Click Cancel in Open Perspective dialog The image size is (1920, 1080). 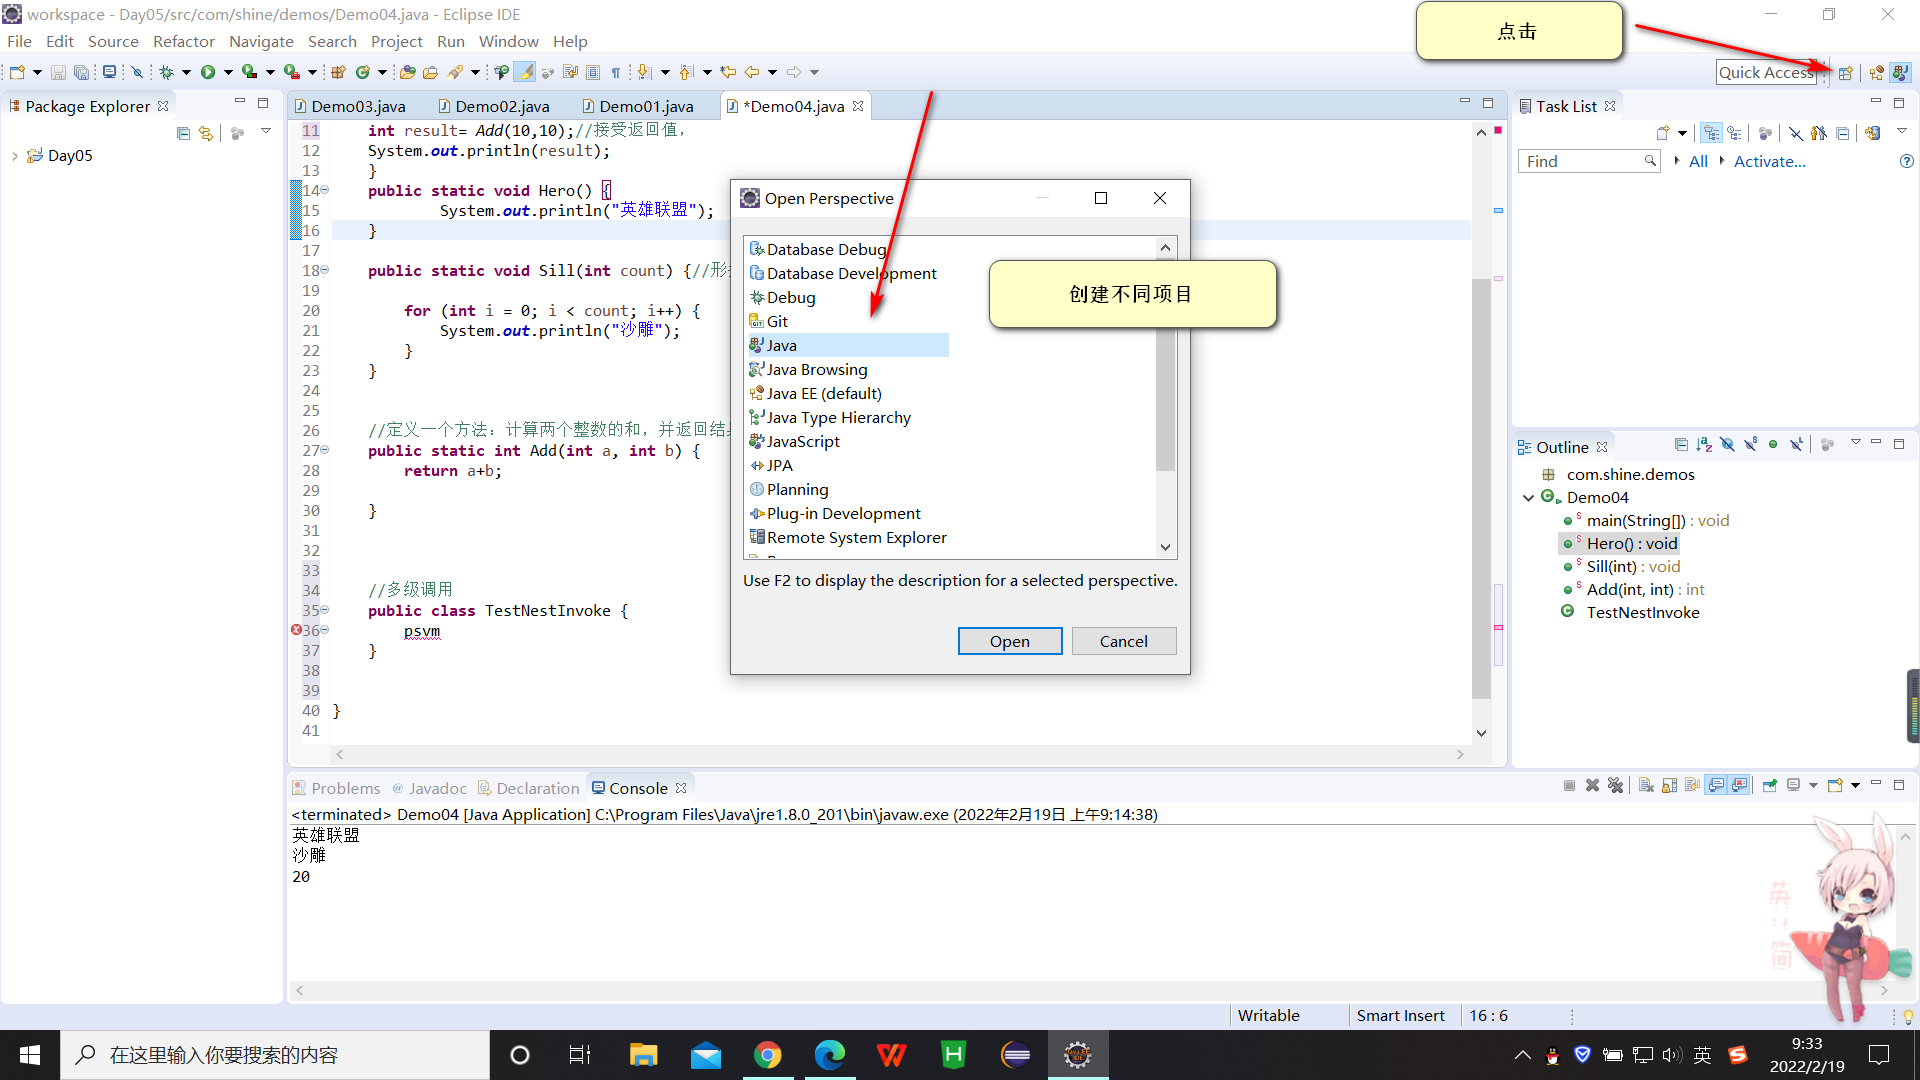1124,641
